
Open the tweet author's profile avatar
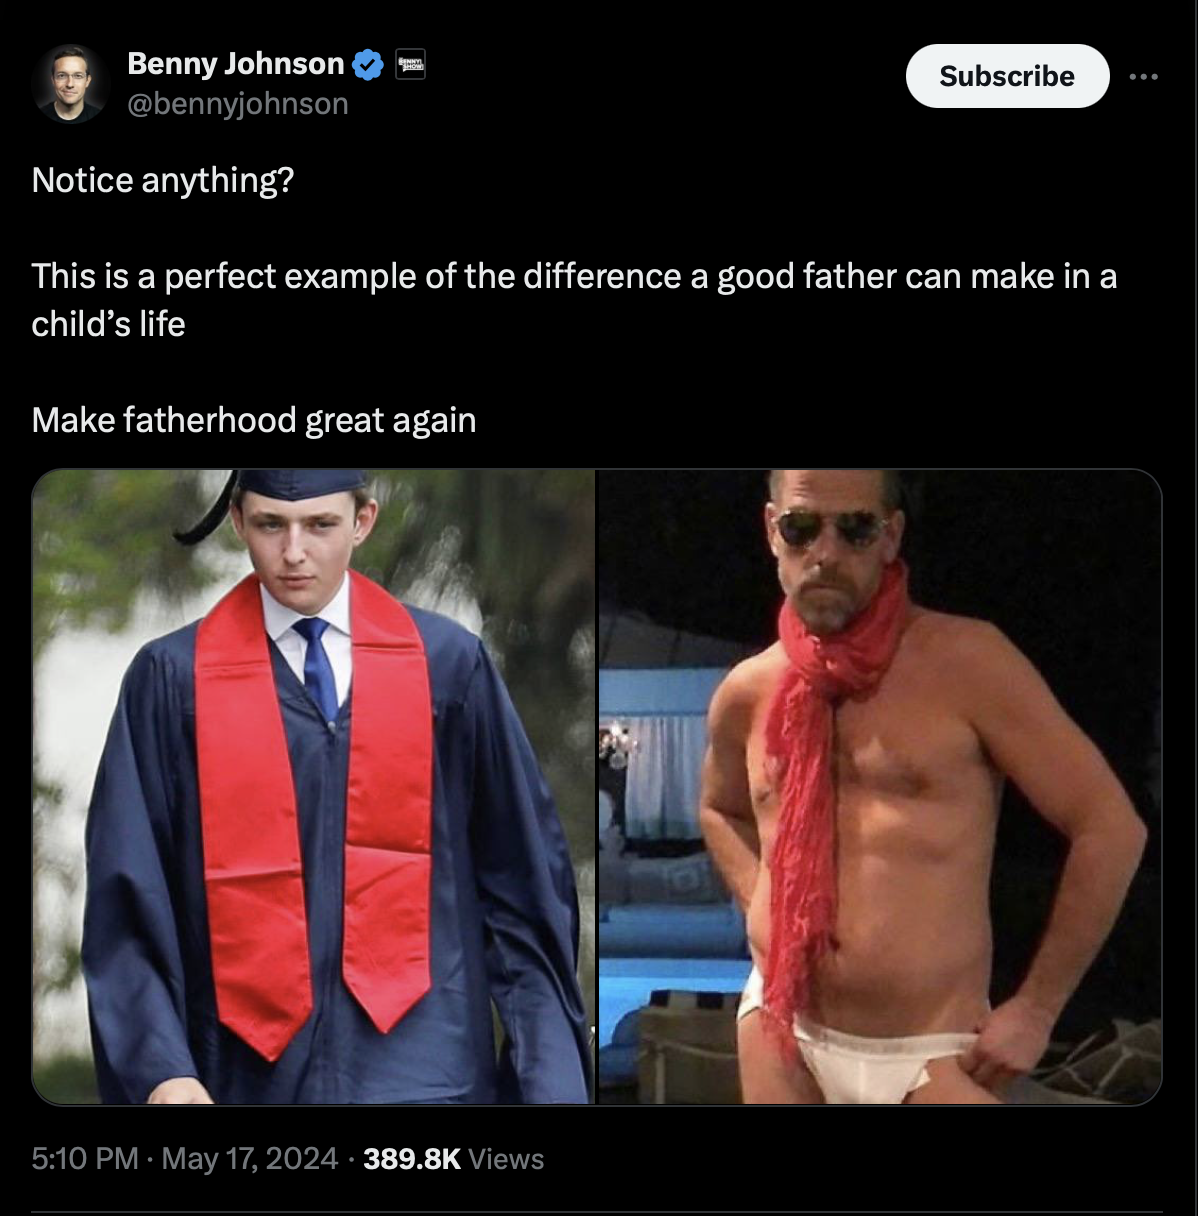[x=69, y=83]
